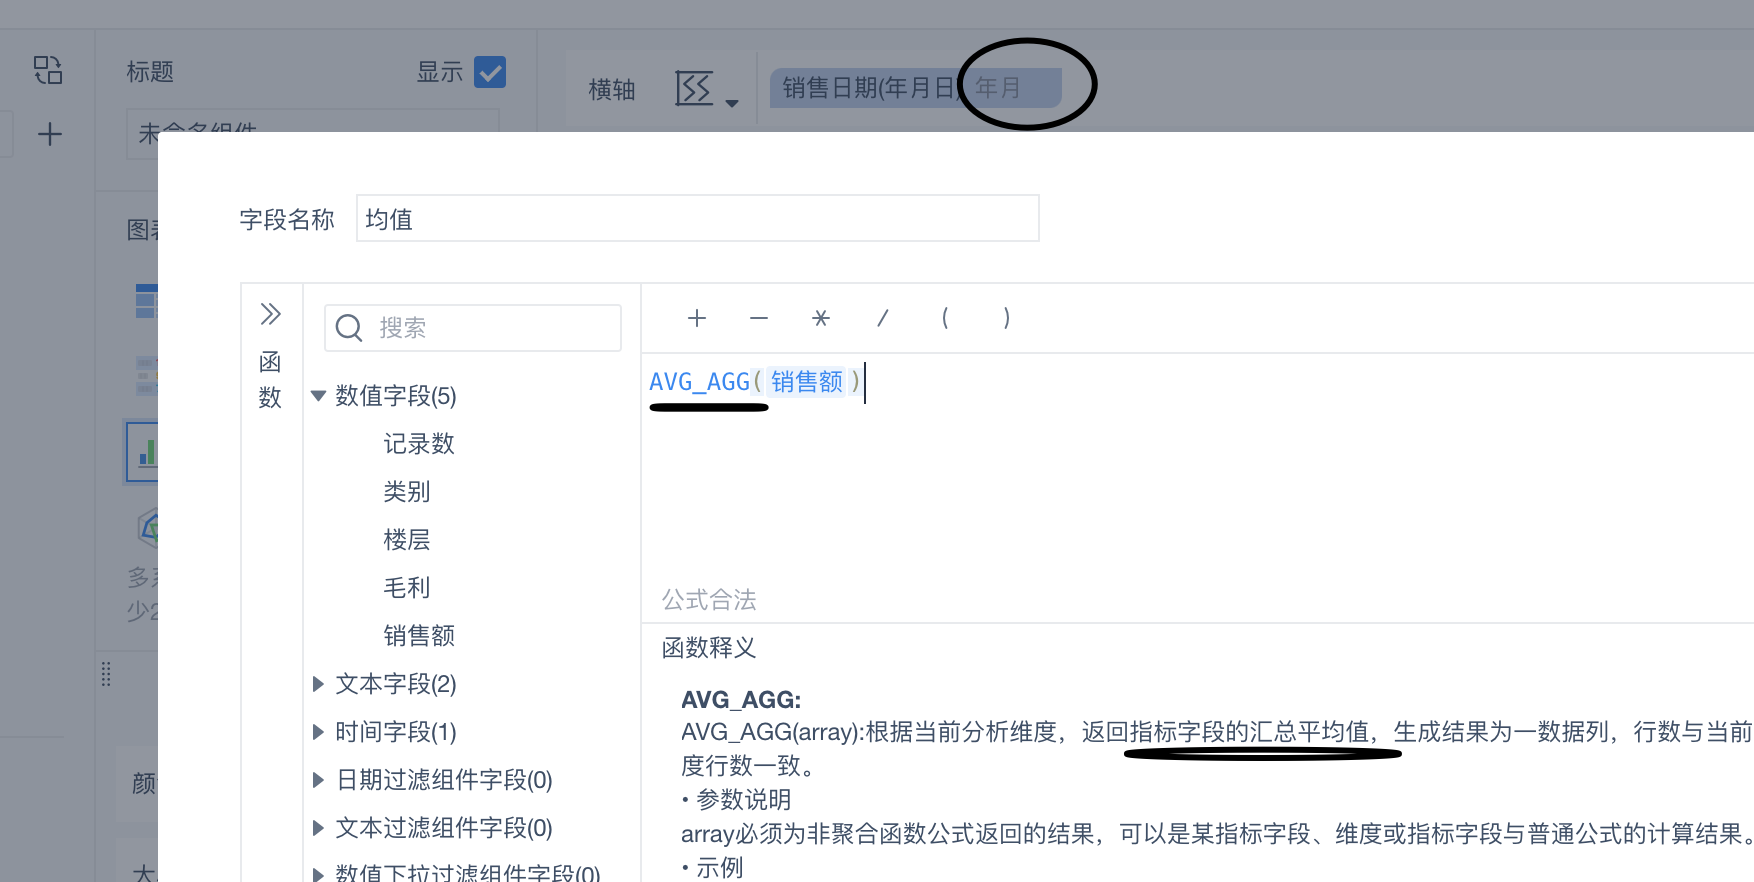
Task: Click the minus operator button
Action: (759, 318)
